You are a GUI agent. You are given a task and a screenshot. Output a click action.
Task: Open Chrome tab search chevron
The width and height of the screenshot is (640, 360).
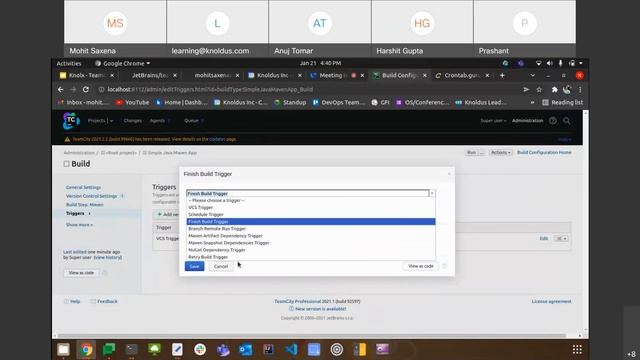point(533,75)
